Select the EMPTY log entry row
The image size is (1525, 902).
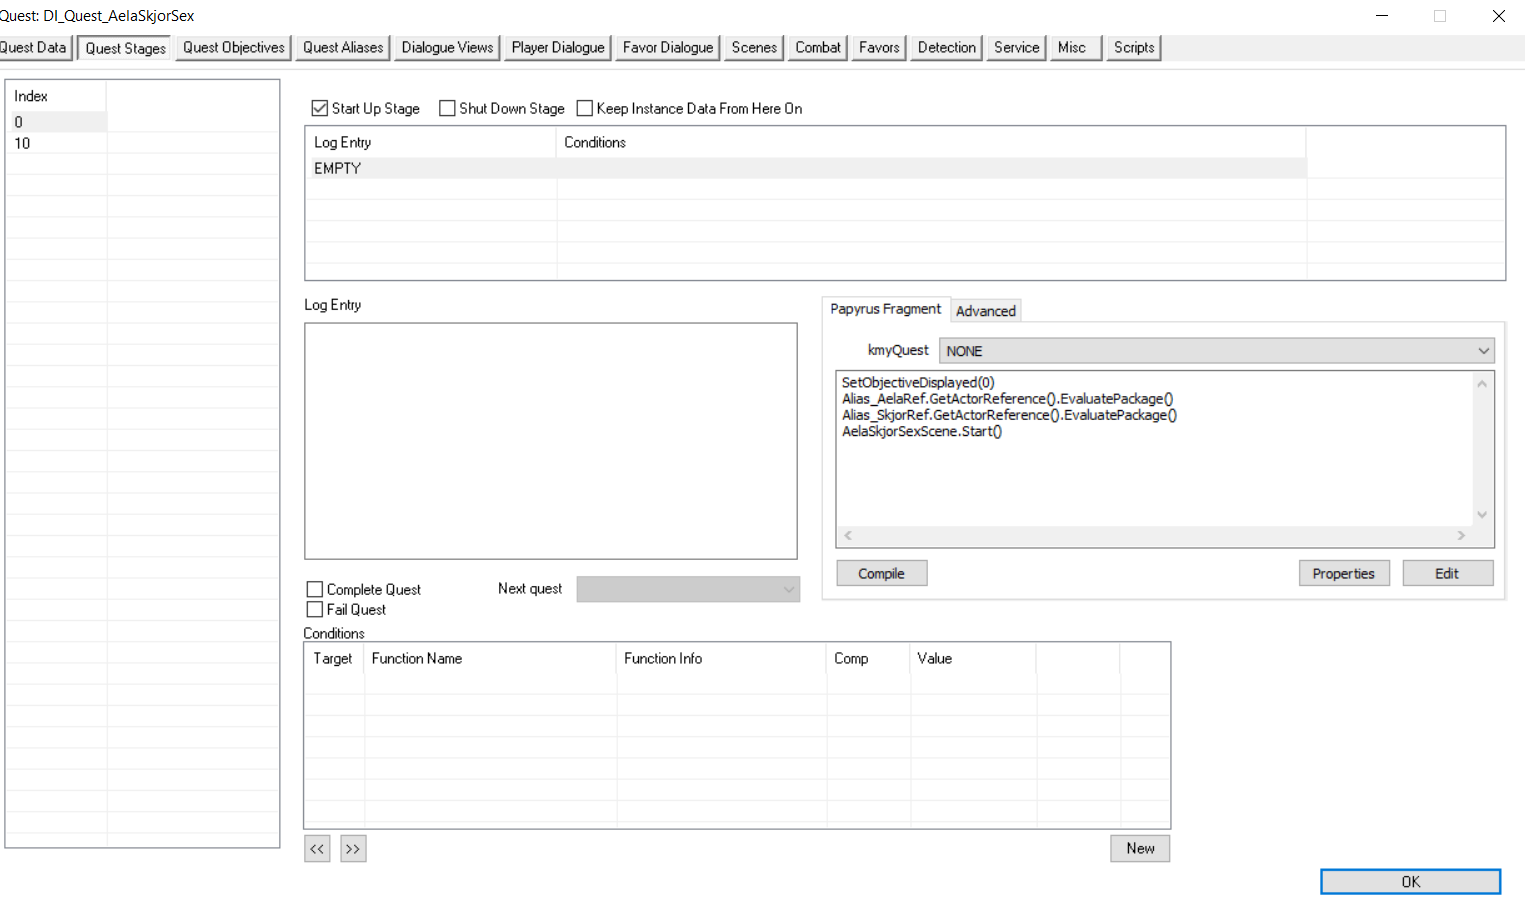click(806, 168)
